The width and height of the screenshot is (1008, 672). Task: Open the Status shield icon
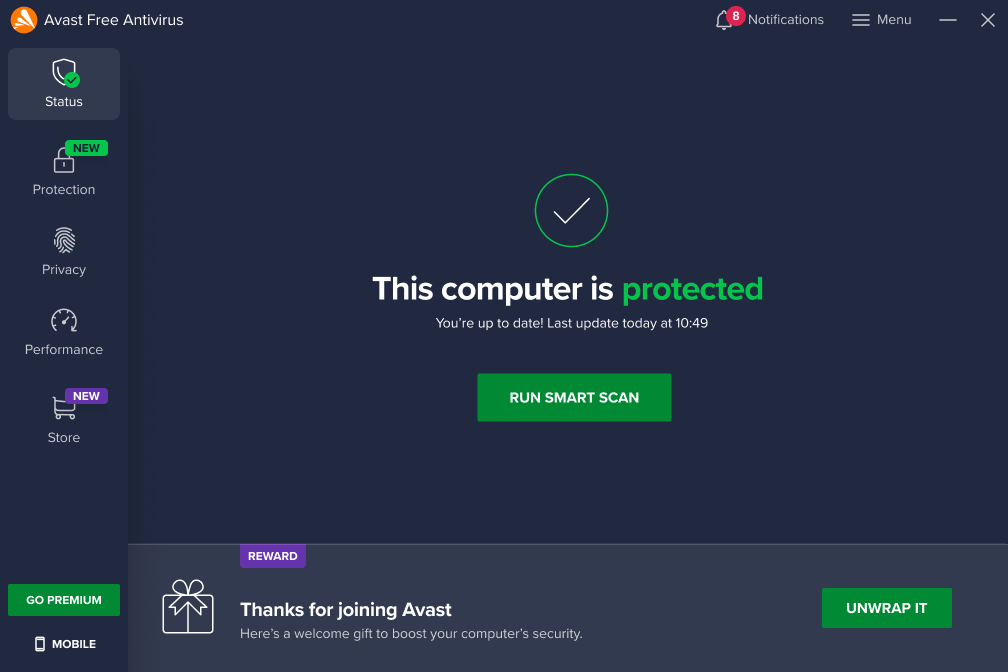click(x=65, y=73)
